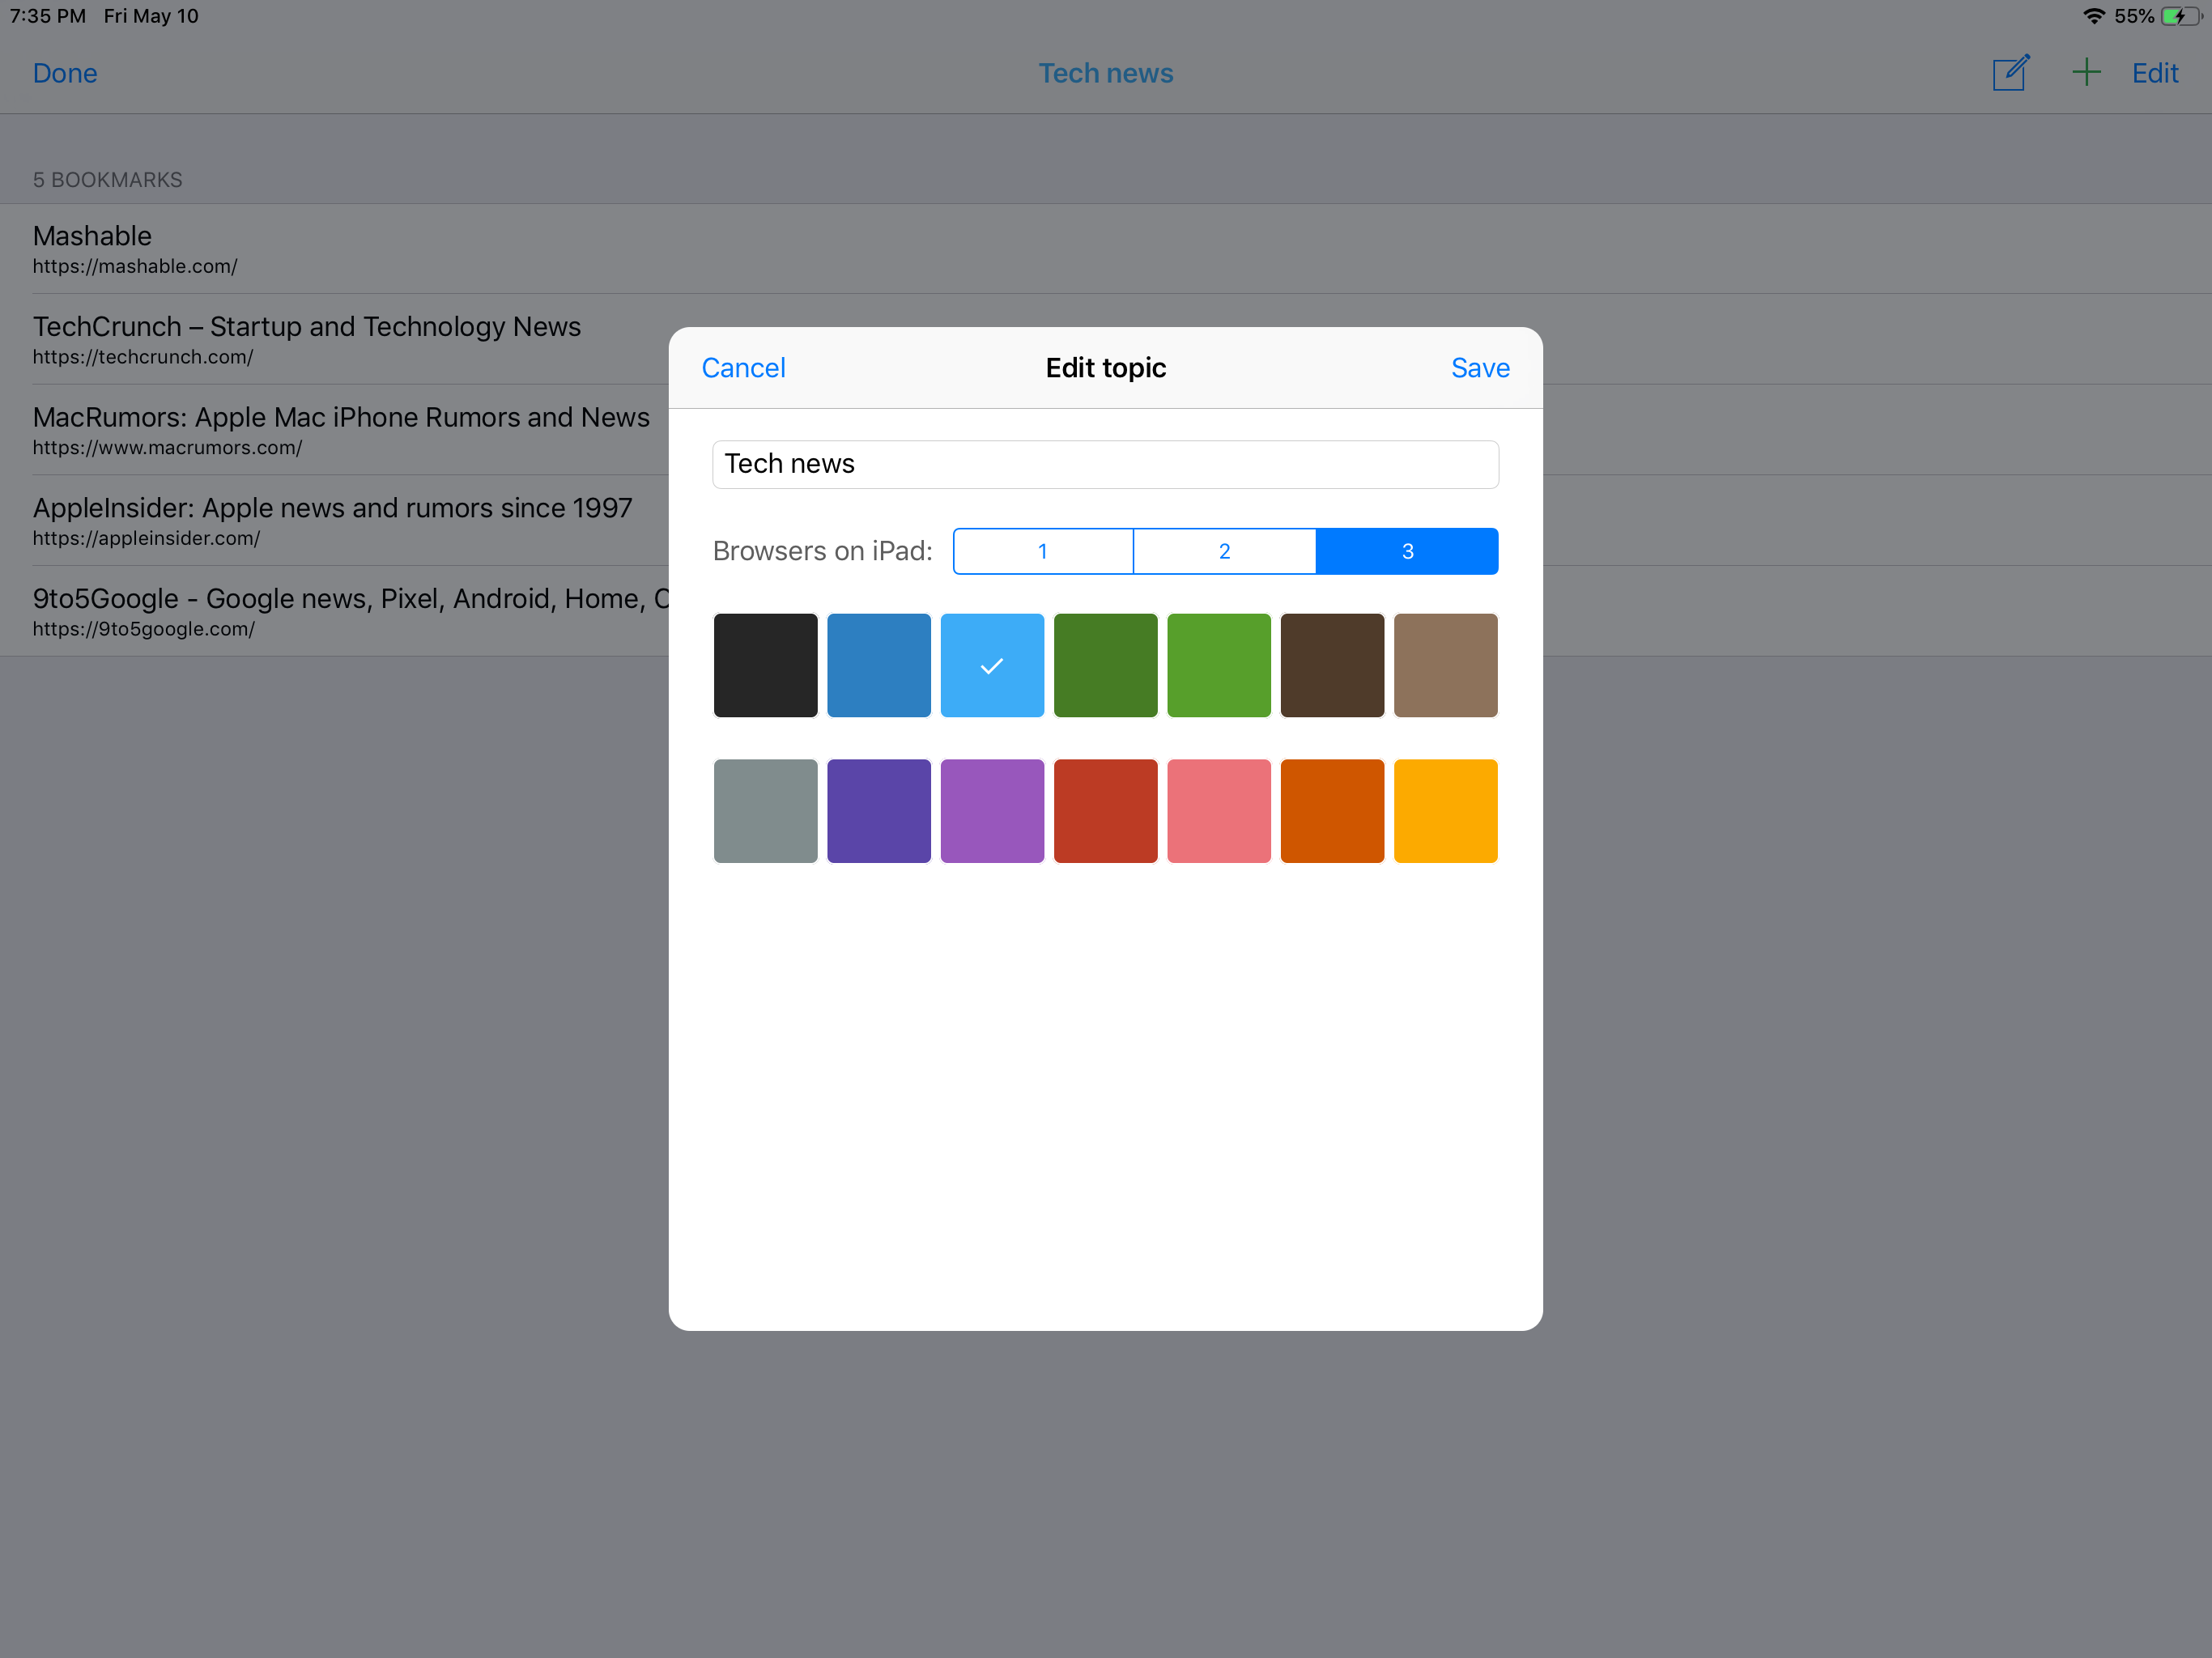Viewport: 2212px width, 1658px height.
Task: Select 2 browsers on iPad
Action: [x=1224, y=551]
